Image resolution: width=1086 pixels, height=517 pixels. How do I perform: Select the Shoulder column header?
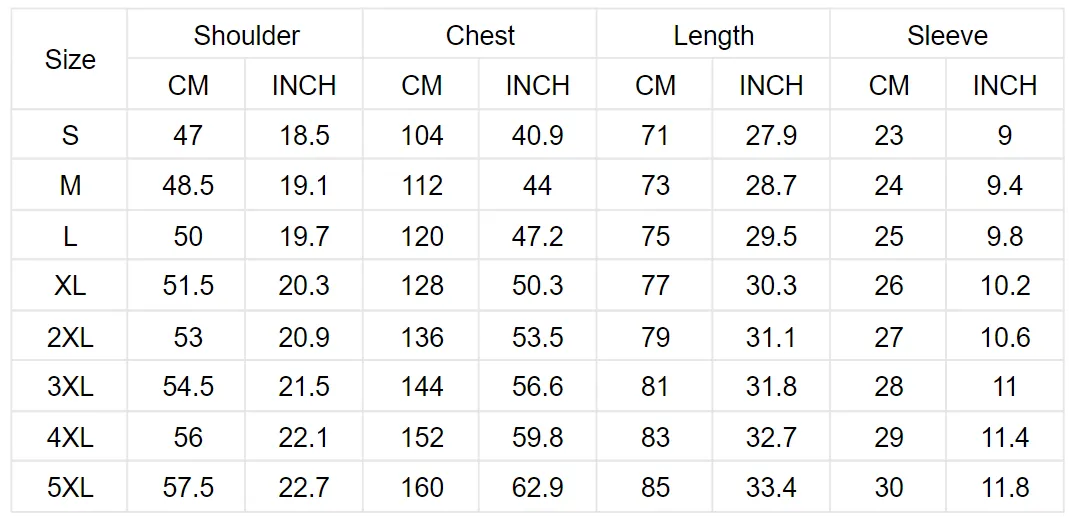[x=246, y=35]
